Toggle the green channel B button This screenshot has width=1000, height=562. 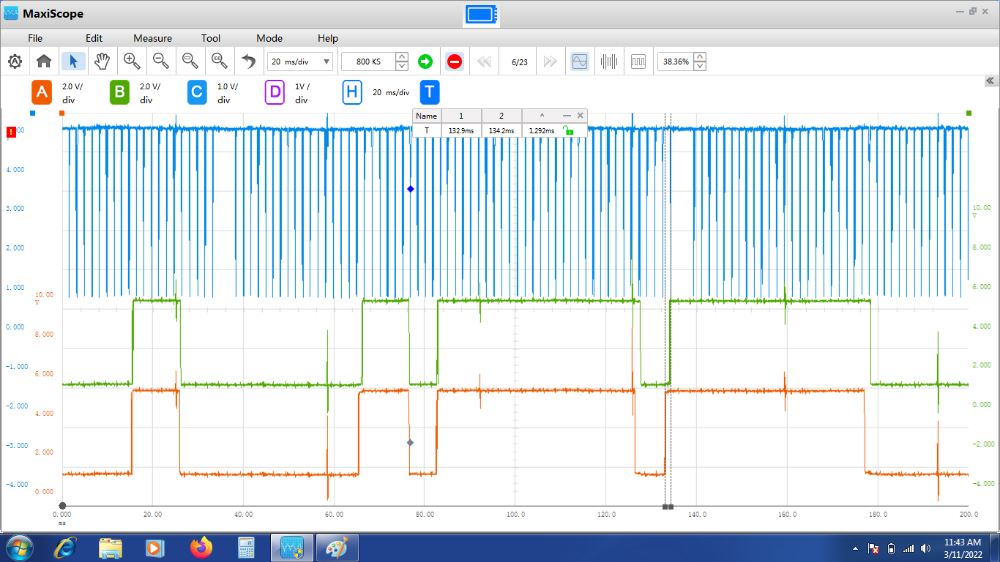[x=119, y=93]
